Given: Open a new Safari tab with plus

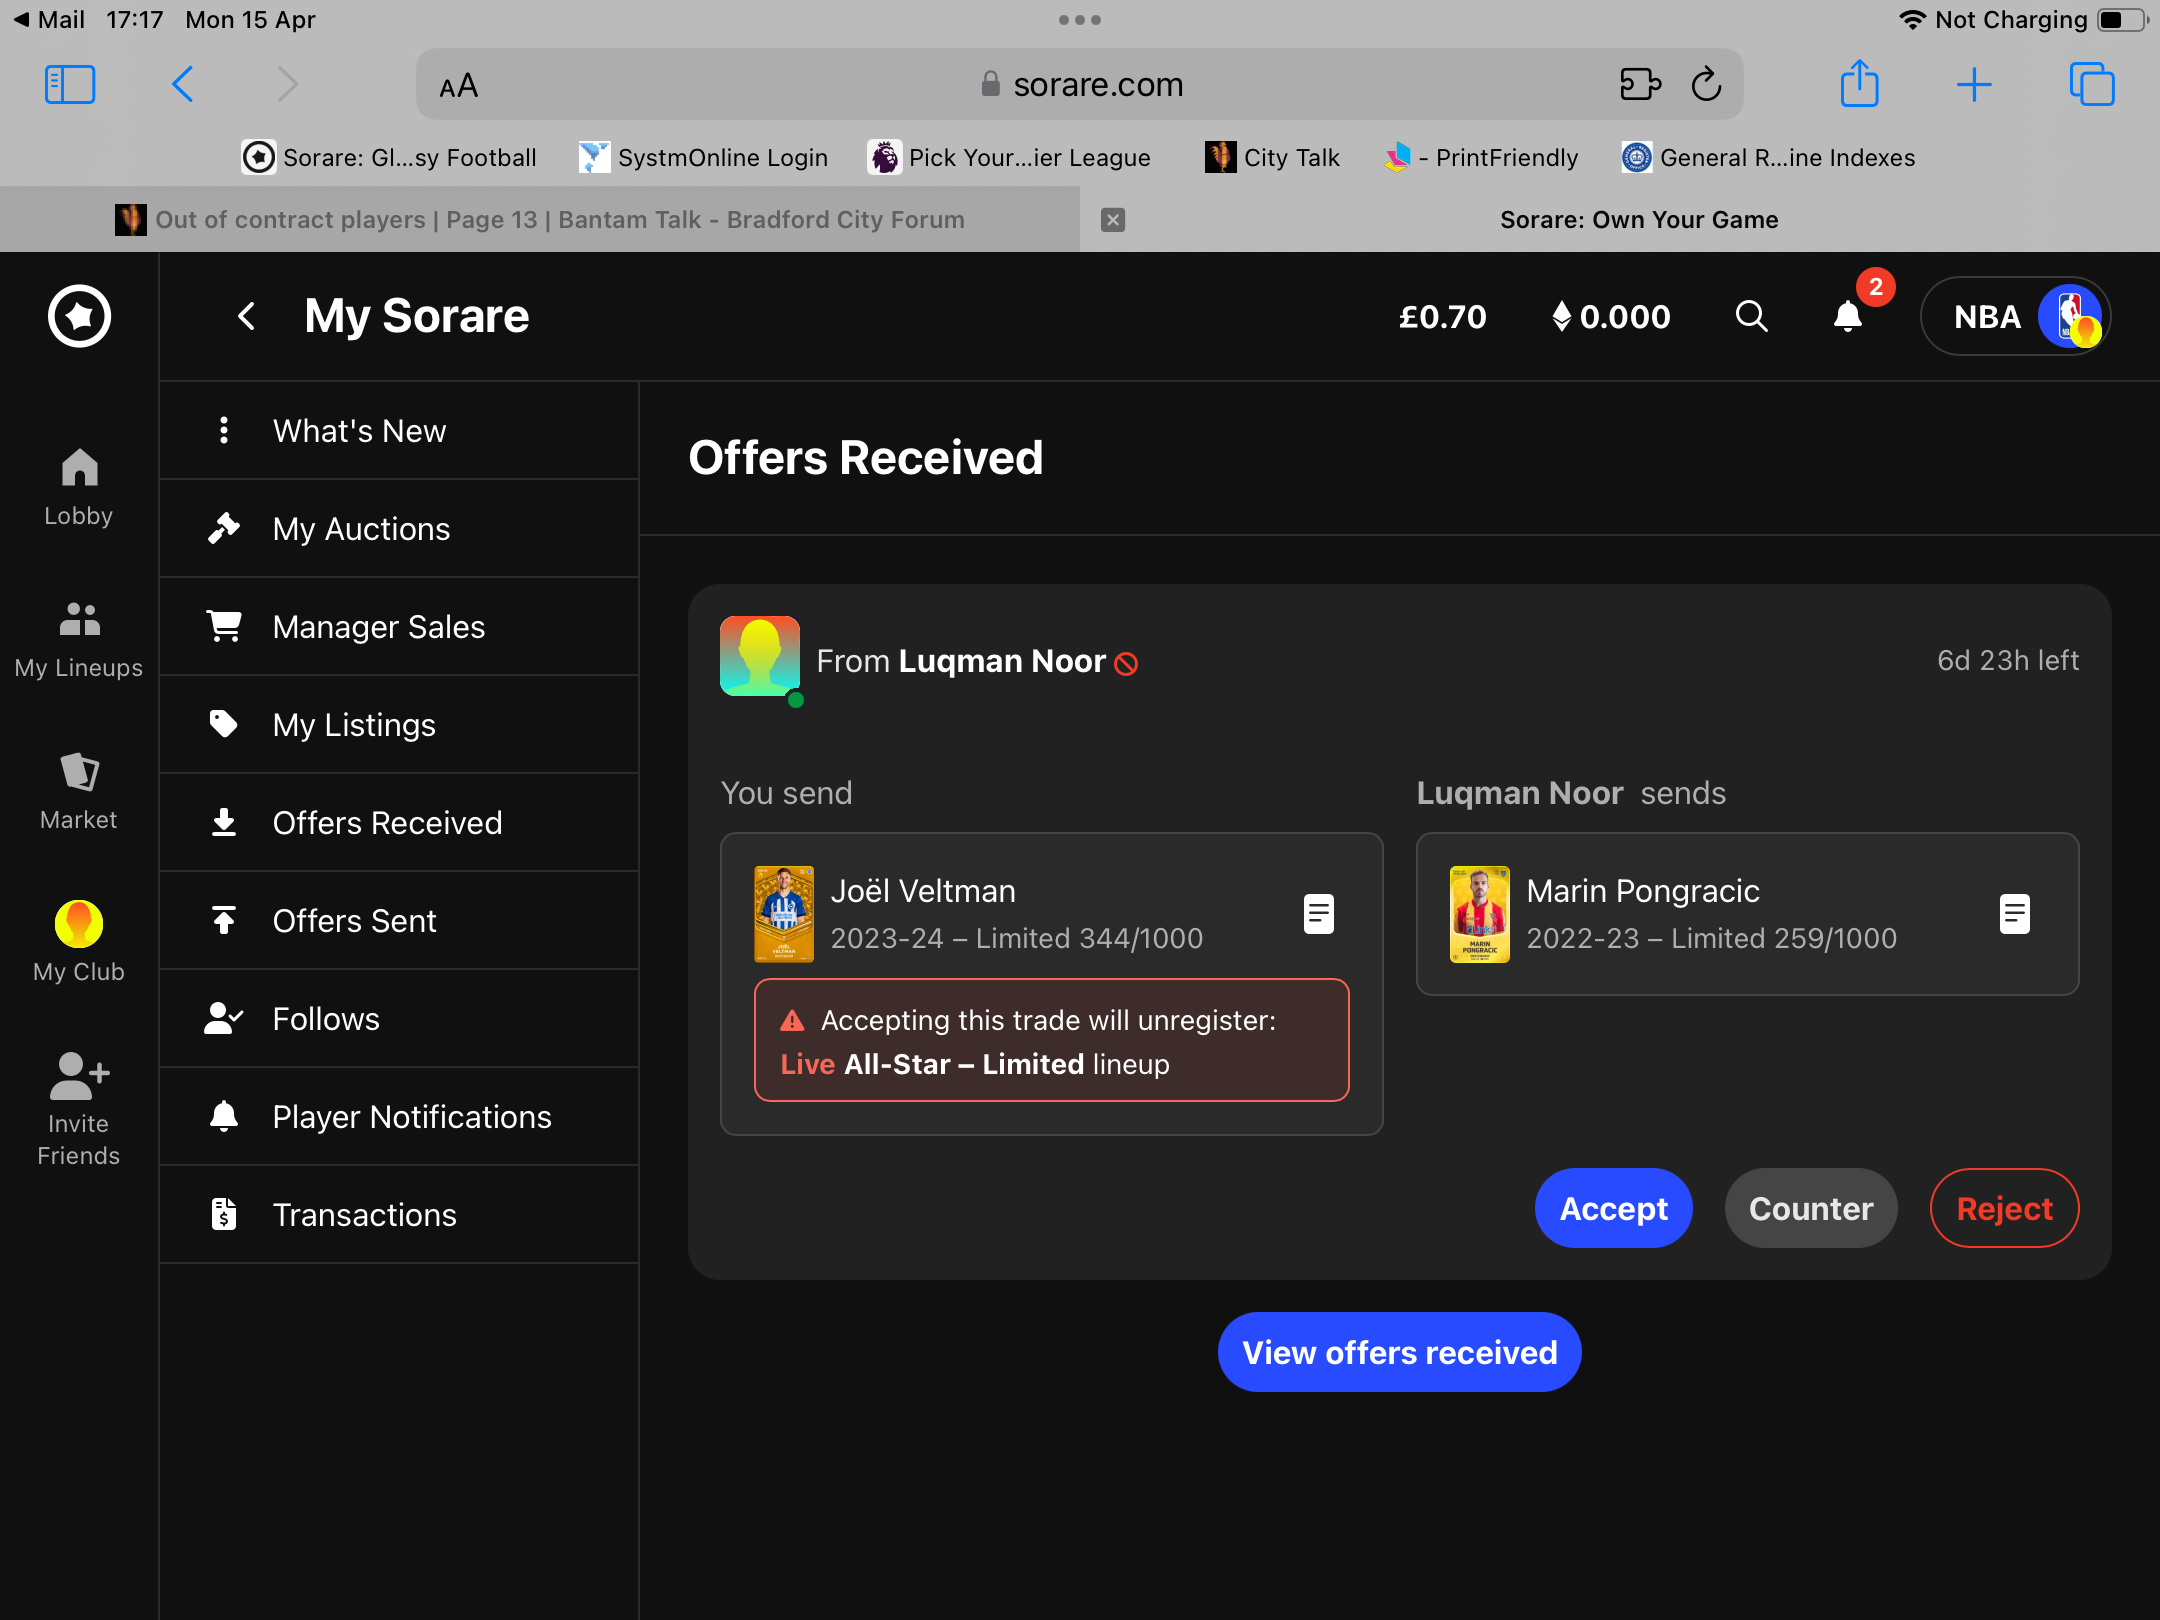Looking at the screenshot, I should click(1974, 85).
